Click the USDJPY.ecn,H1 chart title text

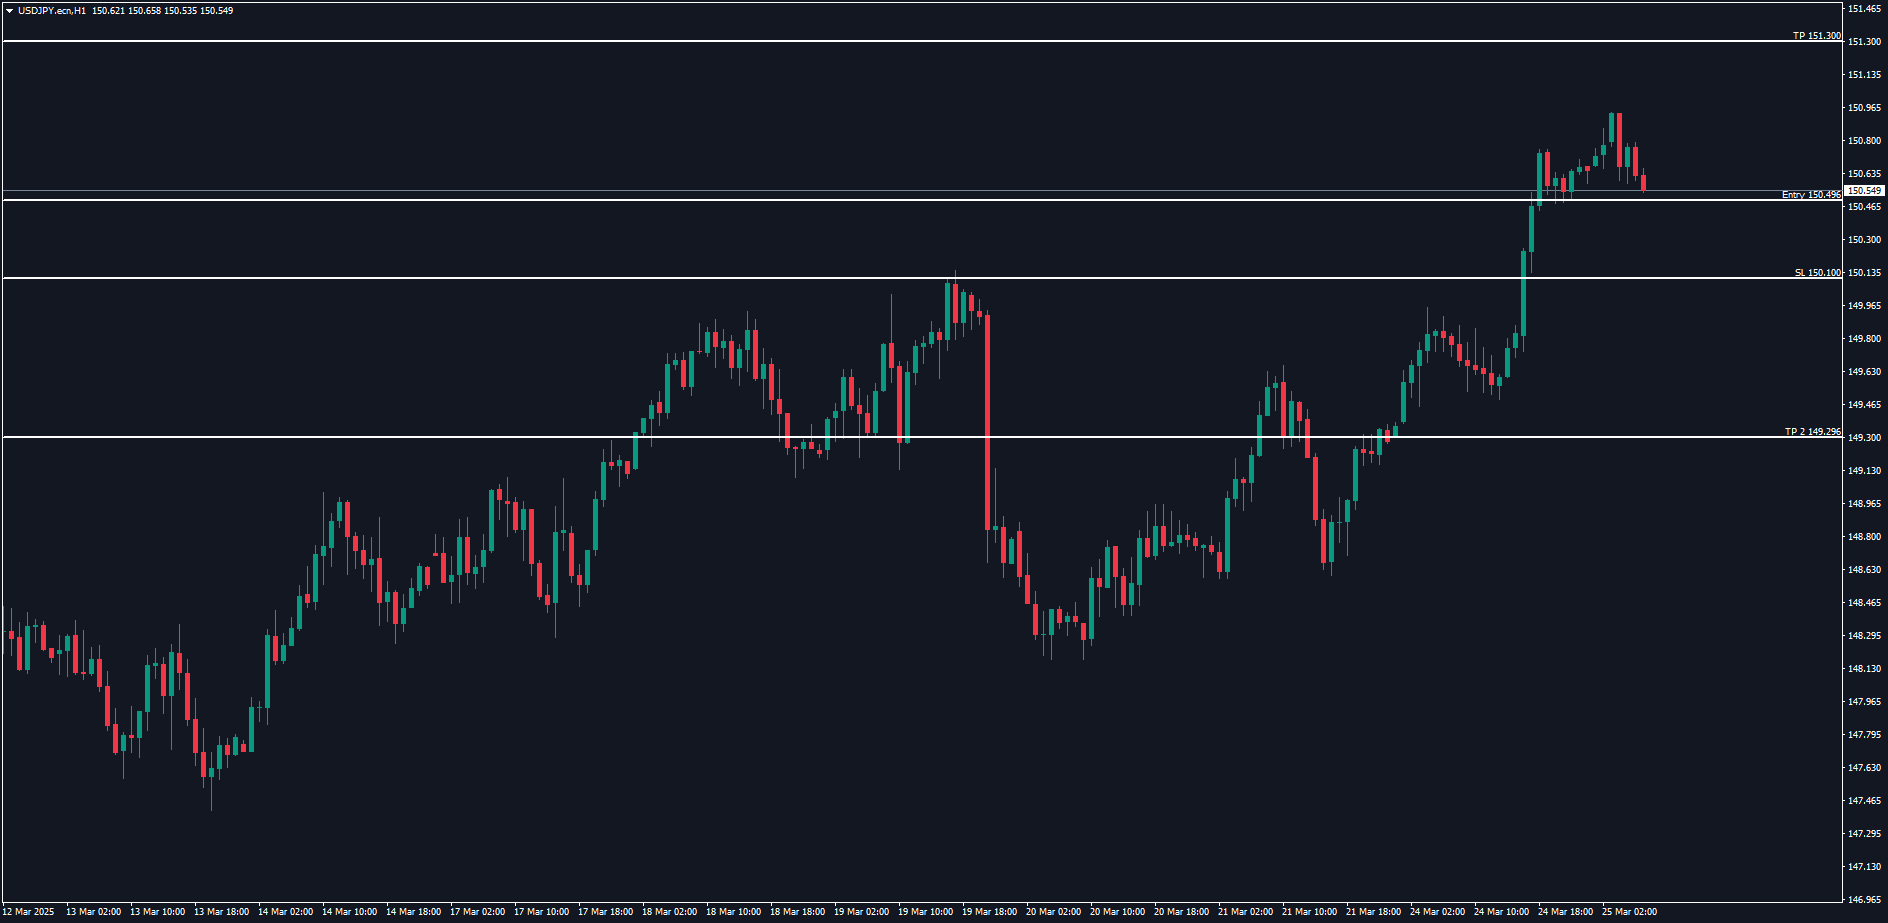pos(52,11)
